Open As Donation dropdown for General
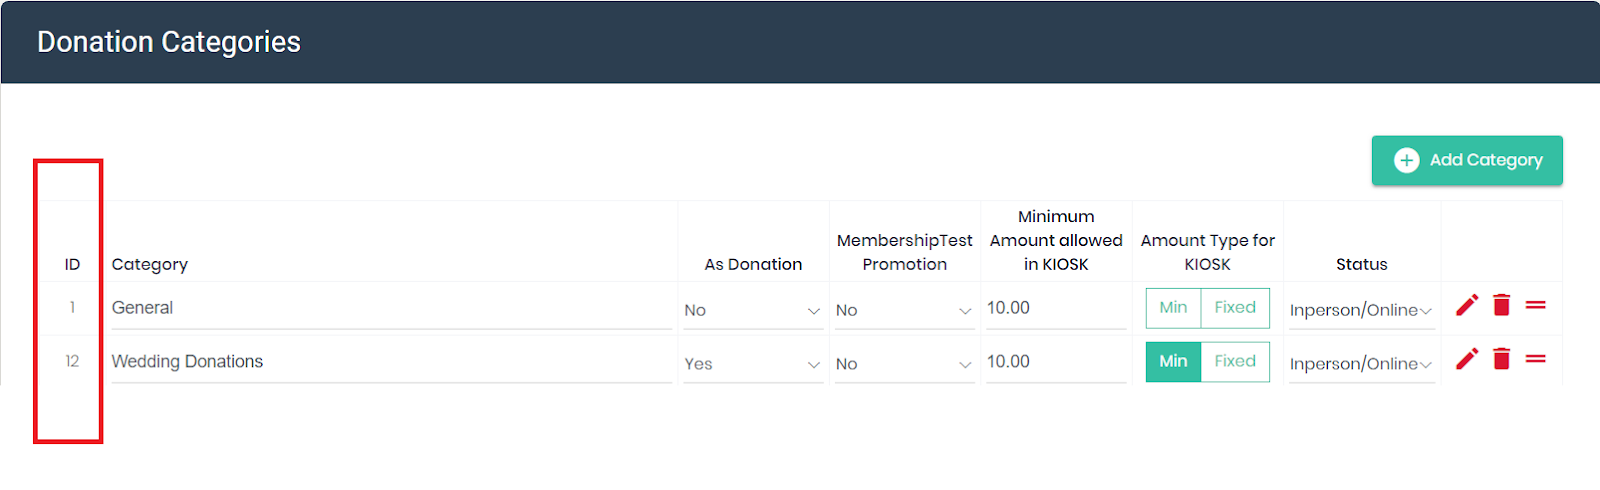Screen dimensions: 1600x490 point(753,311)
